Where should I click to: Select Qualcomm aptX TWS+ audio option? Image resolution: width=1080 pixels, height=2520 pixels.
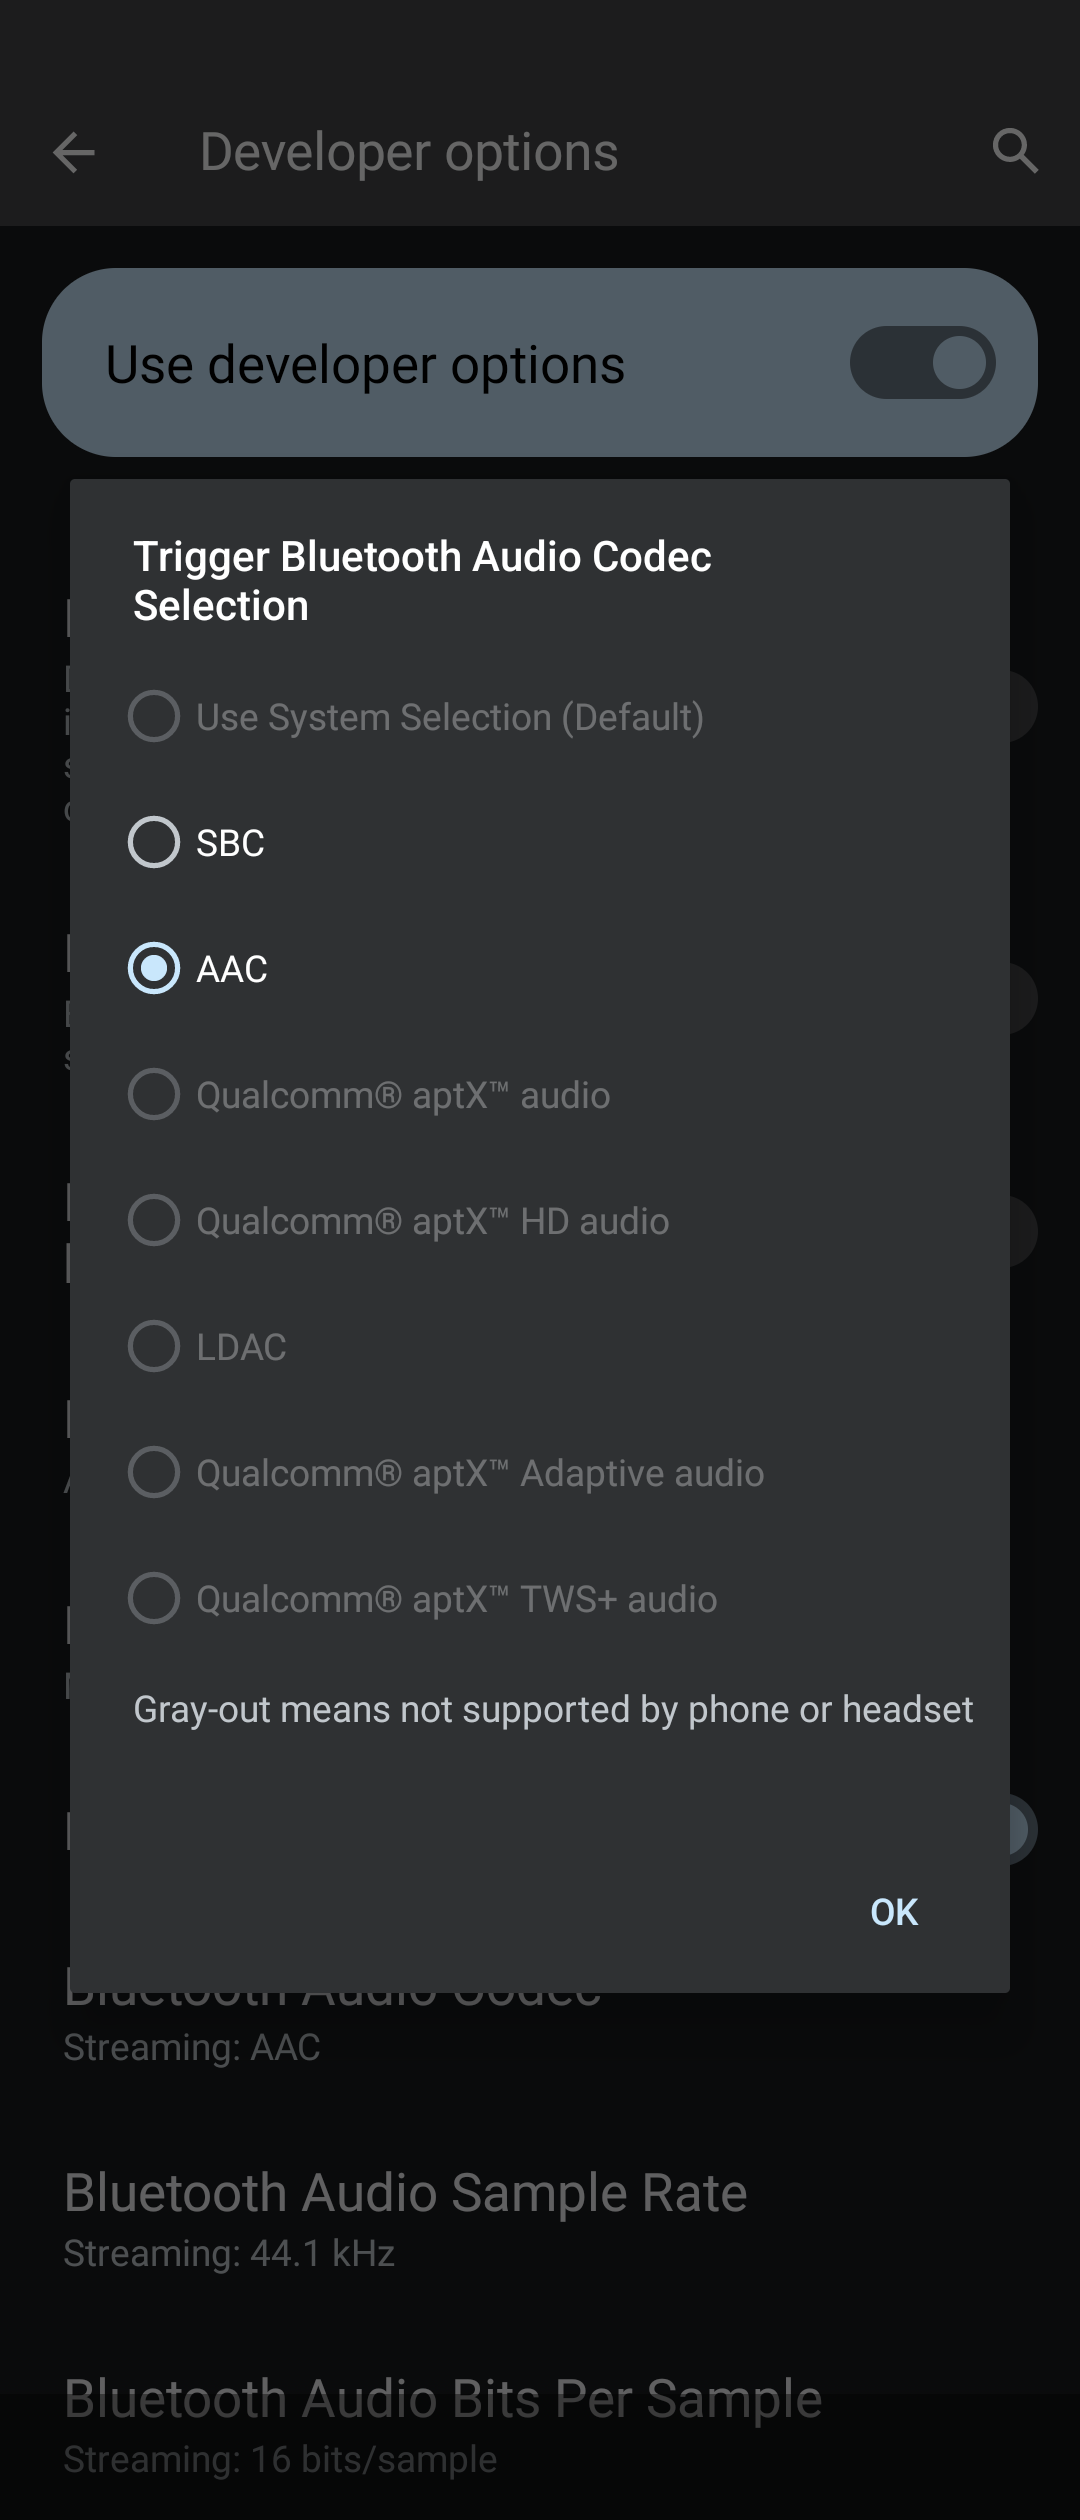423,1598
